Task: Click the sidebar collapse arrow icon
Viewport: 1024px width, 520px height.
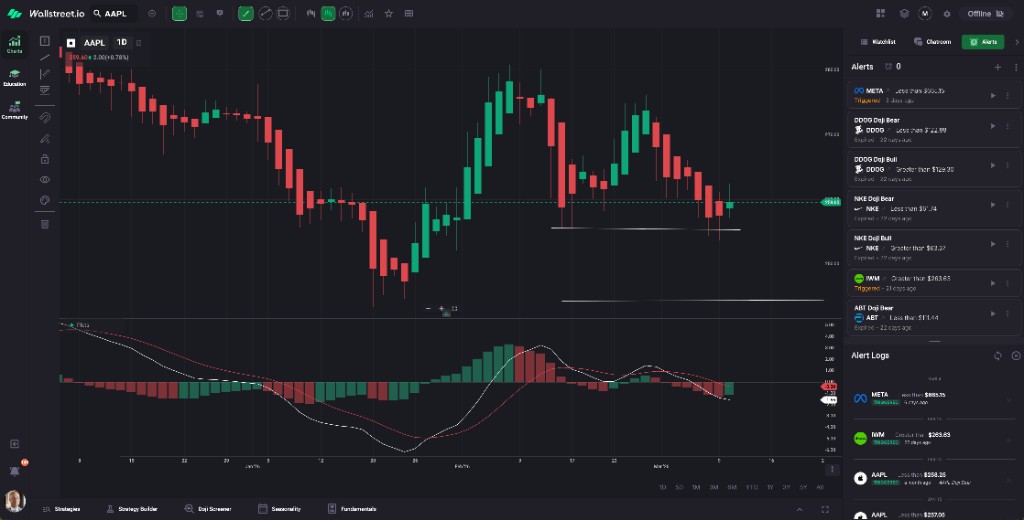Action: click(x=14, y=444)
